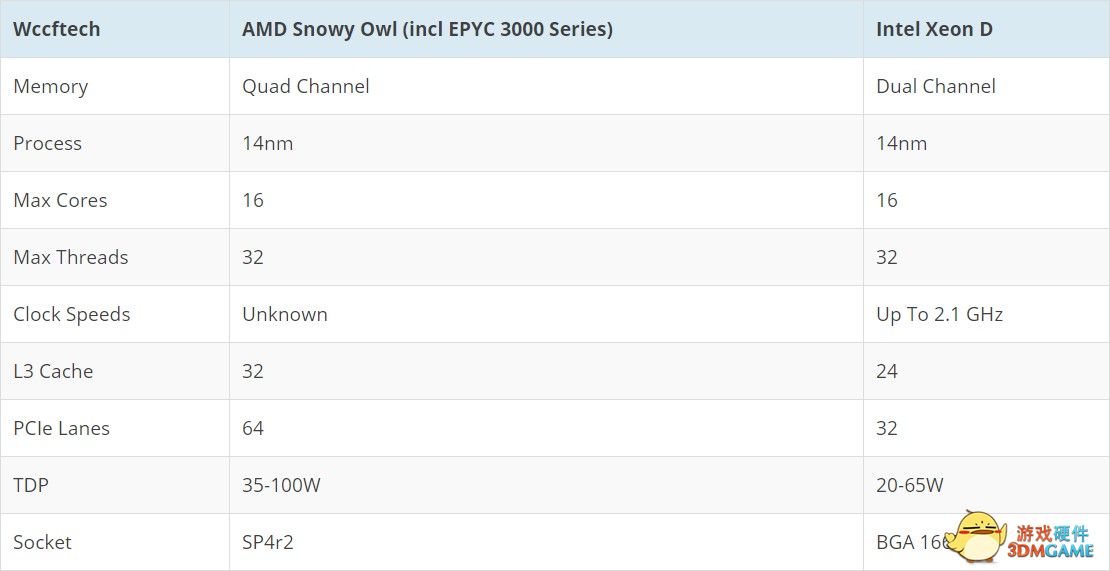Click the L3 Cache row label
Screen dimensions: 1110x571
pos(53,371)
